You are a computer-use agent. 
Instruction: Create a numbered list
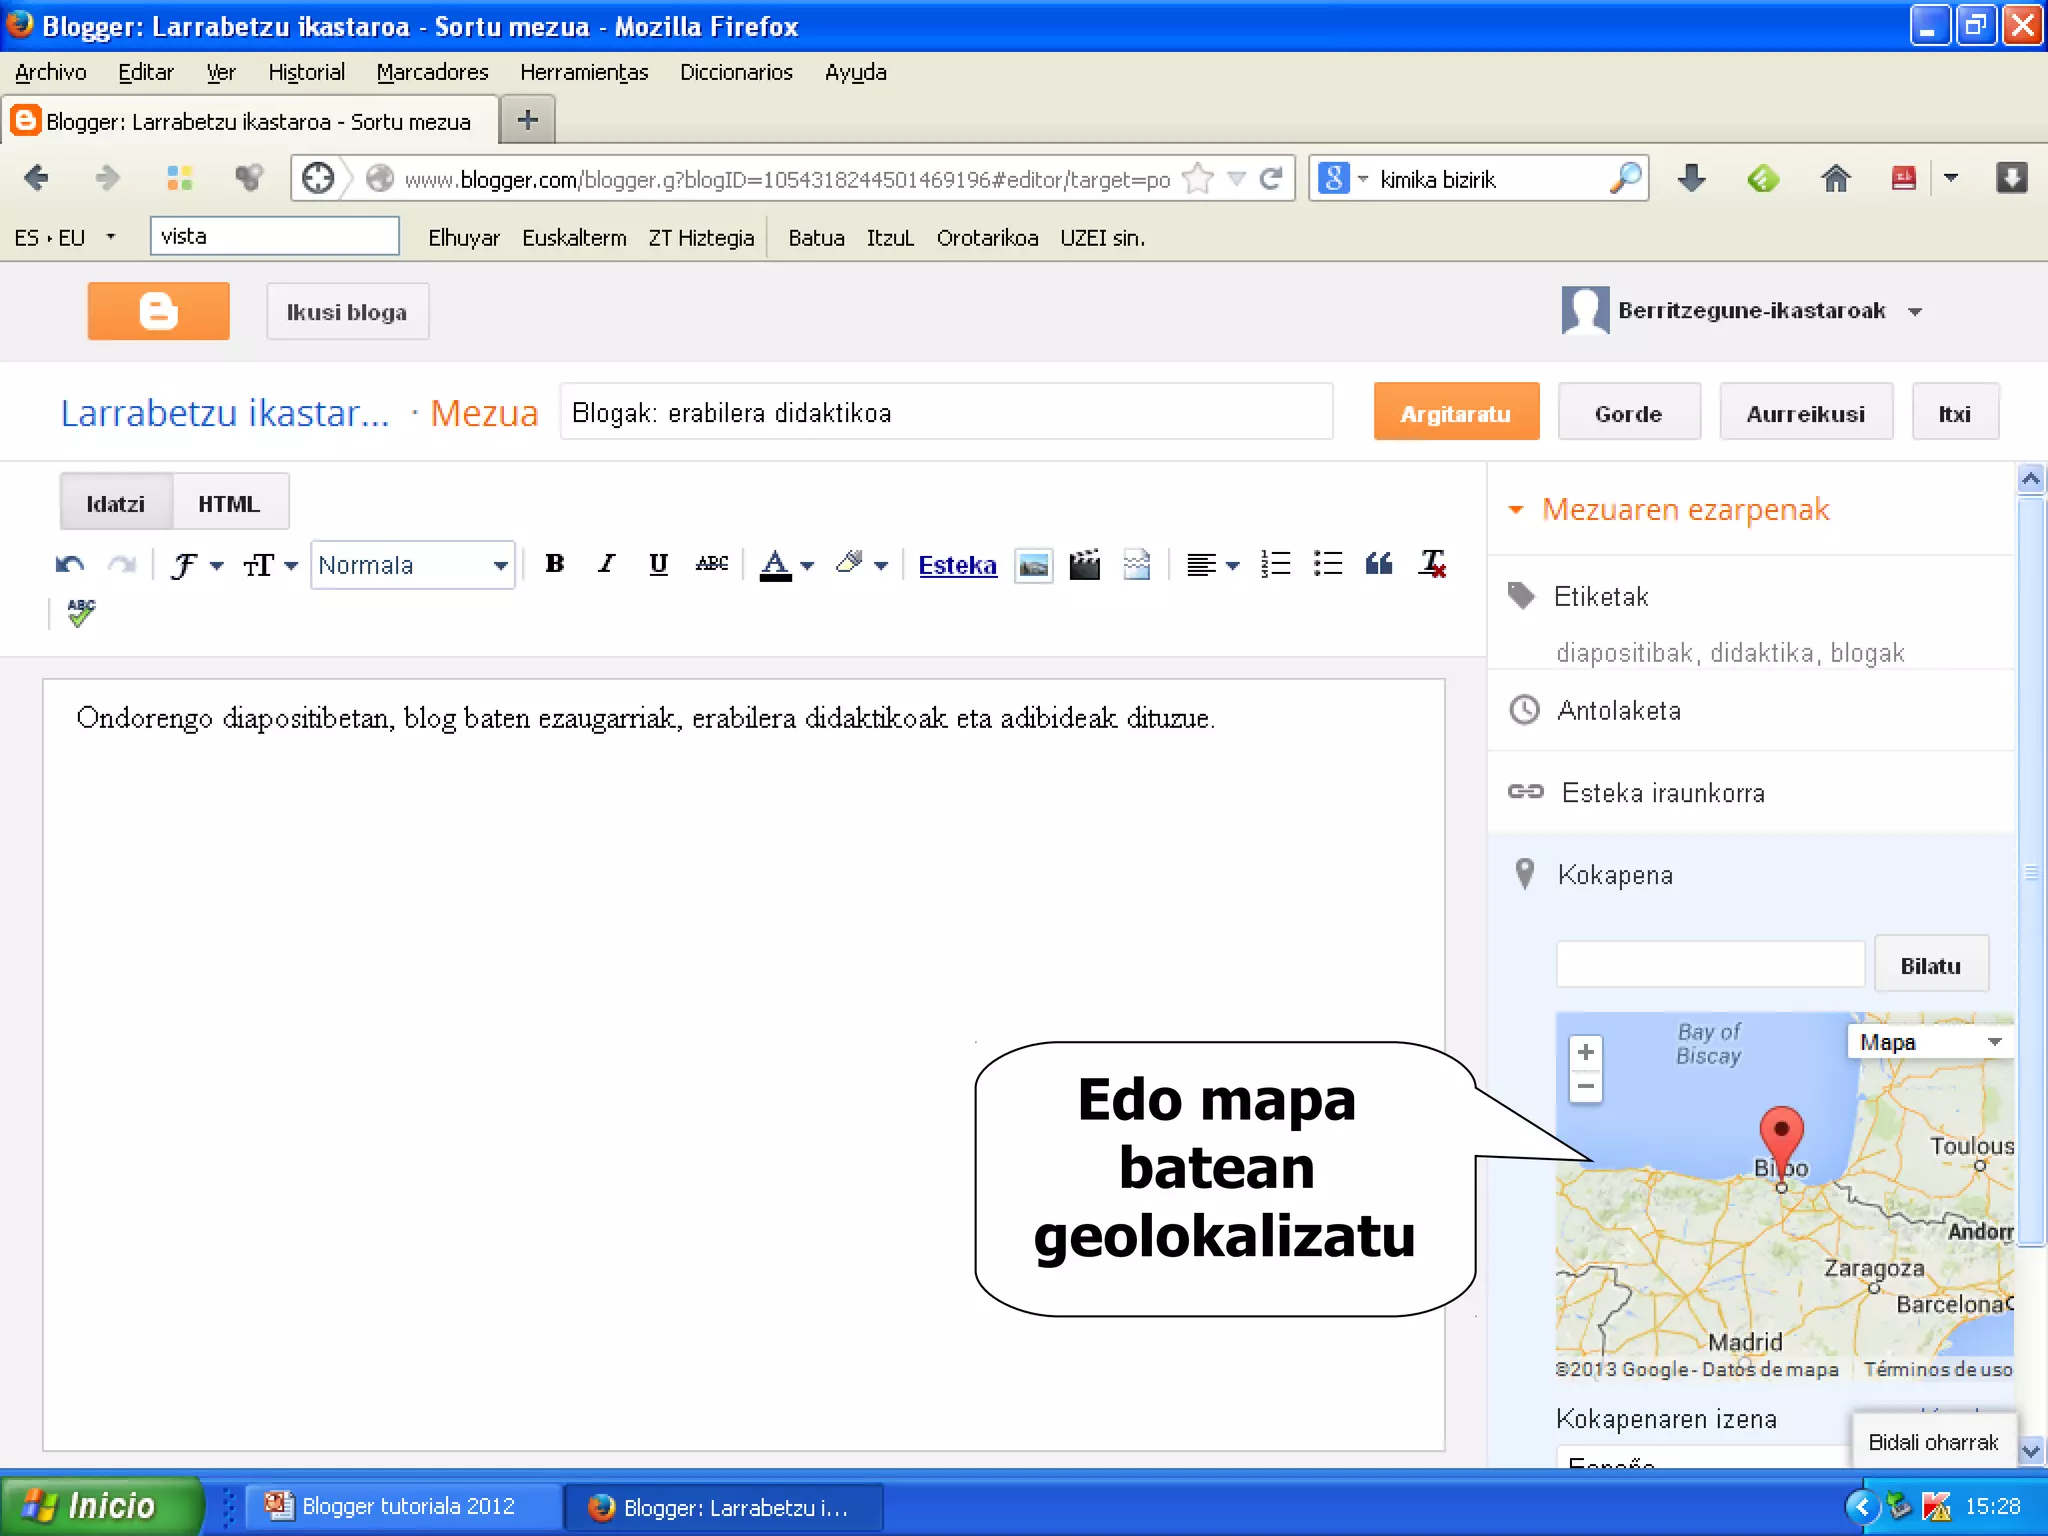click(1276, 564)
